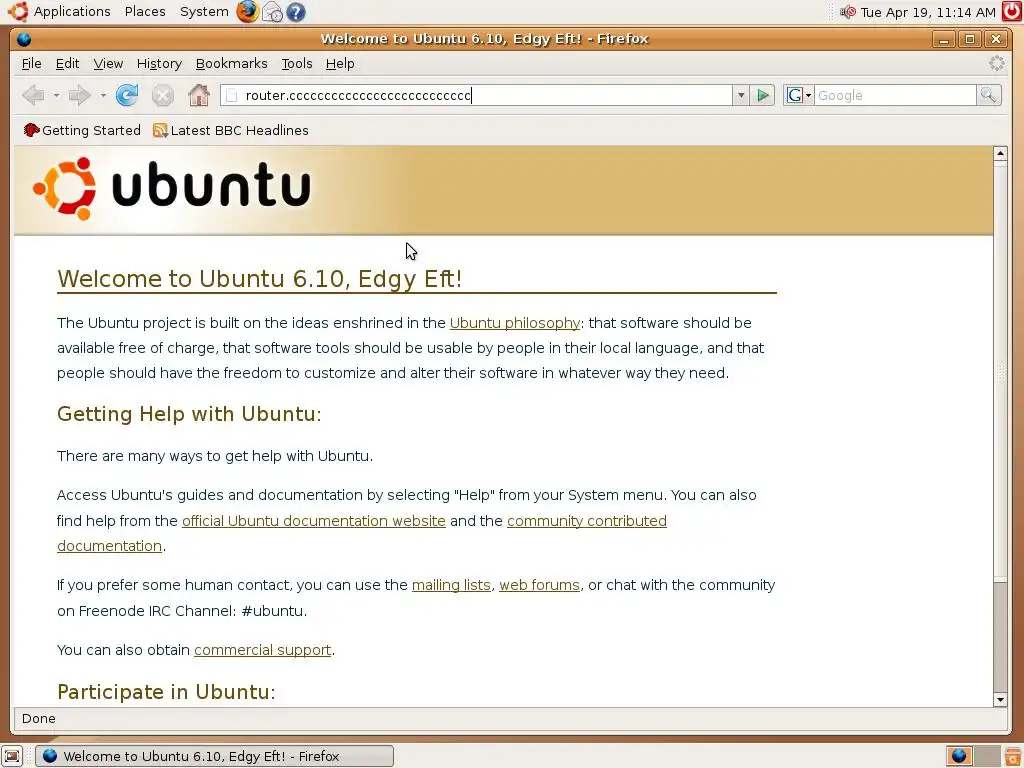Click the Participate in Ubuntu heading

coord(166,692)
